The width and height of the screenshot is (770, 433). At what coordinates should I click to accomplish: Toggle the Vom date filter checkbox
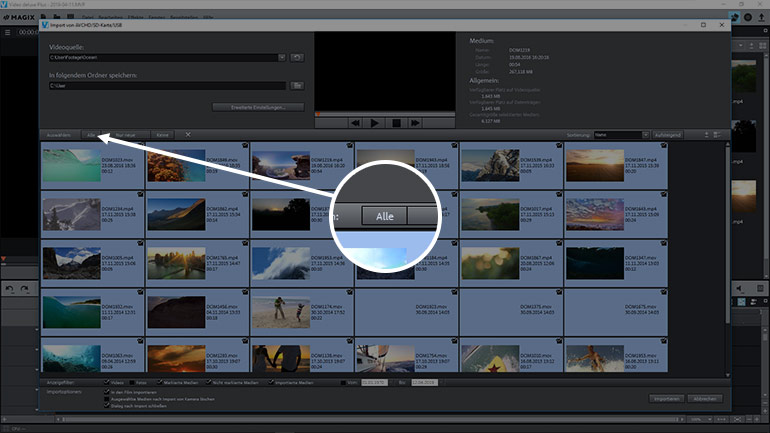click(x=343, y=382)
